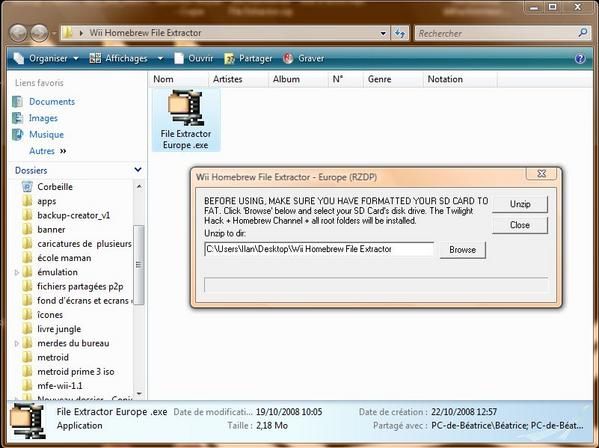Expand the émulation folder triangle
Image resolution: width=599 pixels, height=448 pixels.
pyautogui.click(x=17, y=272)
